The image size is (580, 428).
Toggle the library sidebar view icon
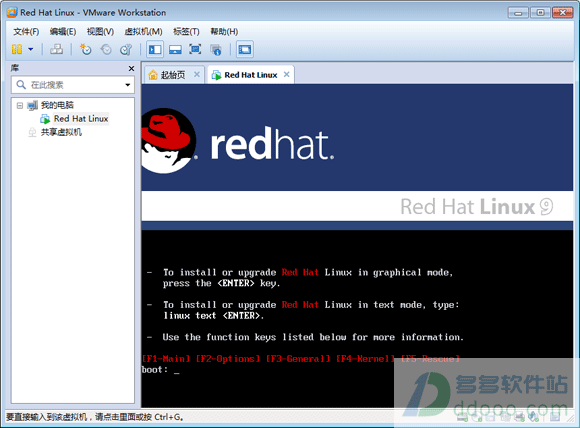(155, 49)
